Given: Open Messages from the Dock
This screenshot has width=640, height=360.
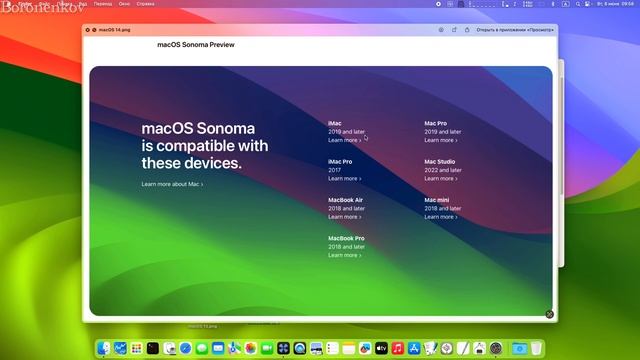Looking at the screenshot, I should pos(202,348).
